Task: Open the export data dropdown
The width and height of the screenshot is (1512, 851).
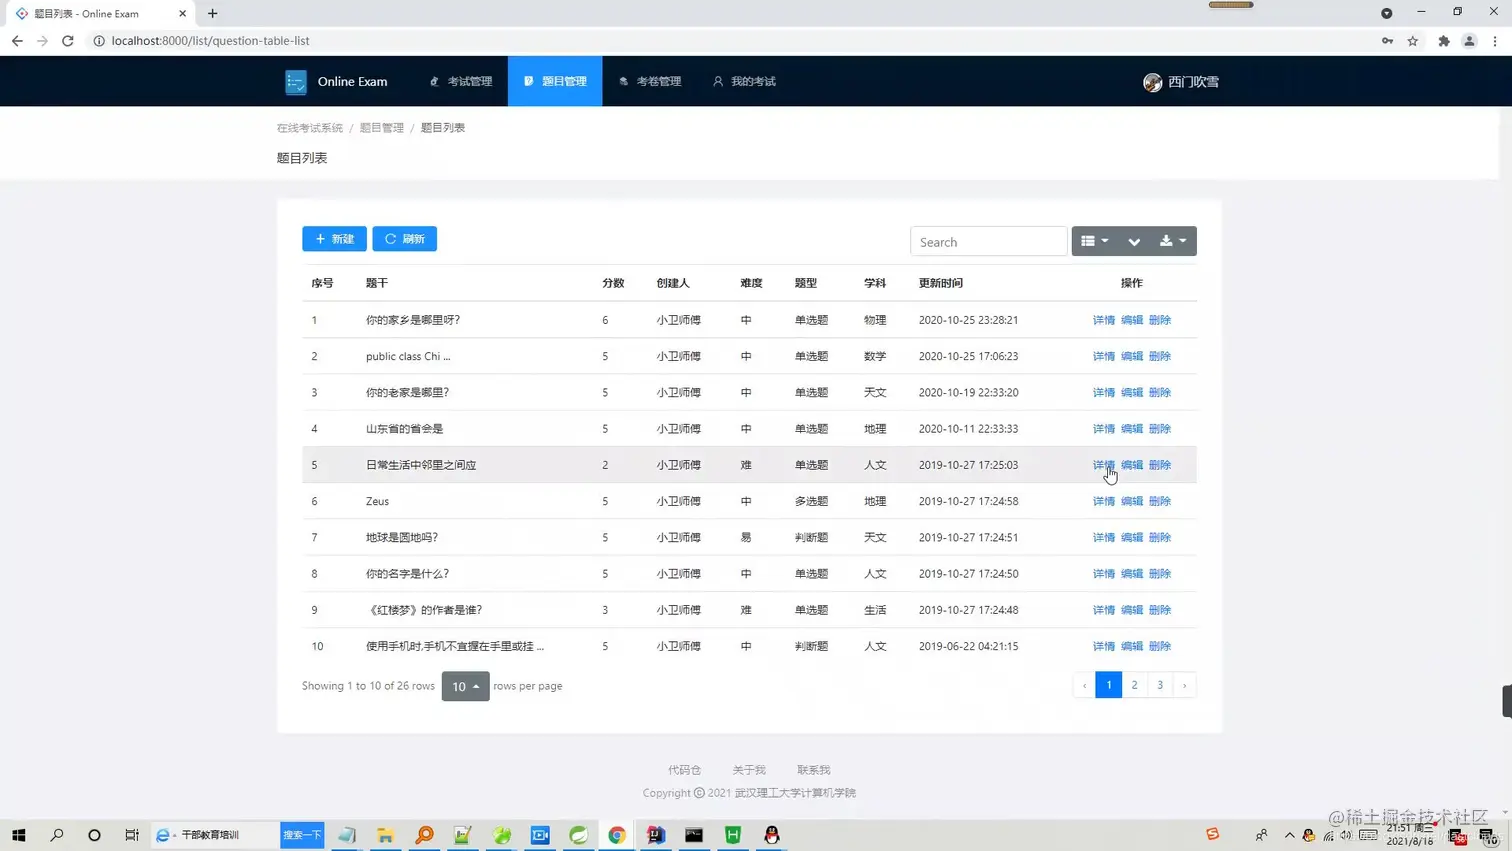Action: coord(1173,241)
